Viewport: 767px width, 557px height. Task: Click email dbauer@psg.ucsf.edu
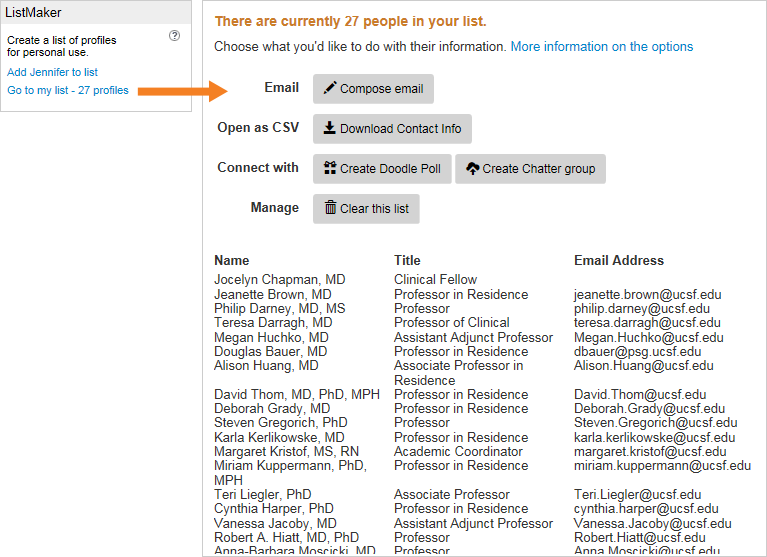click(637, 352)
